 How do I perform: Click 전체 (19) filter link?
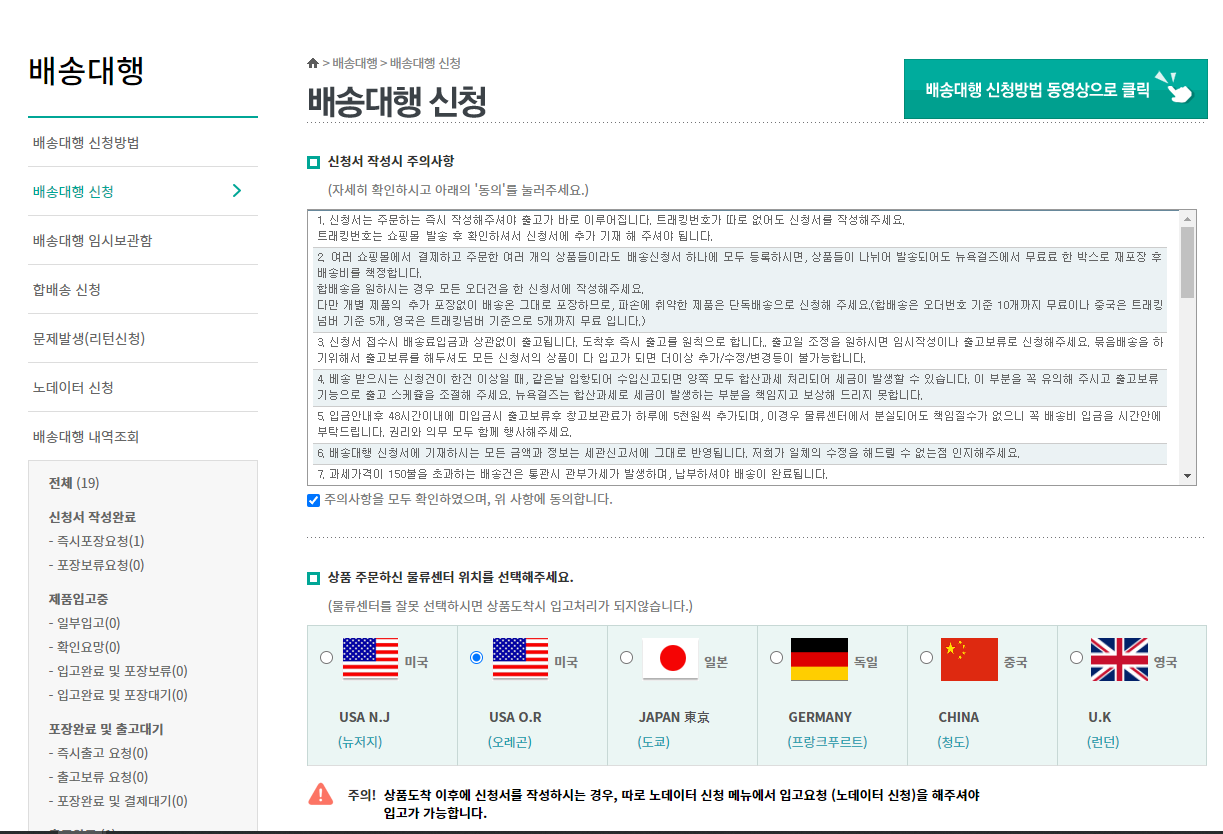[74, 483]
